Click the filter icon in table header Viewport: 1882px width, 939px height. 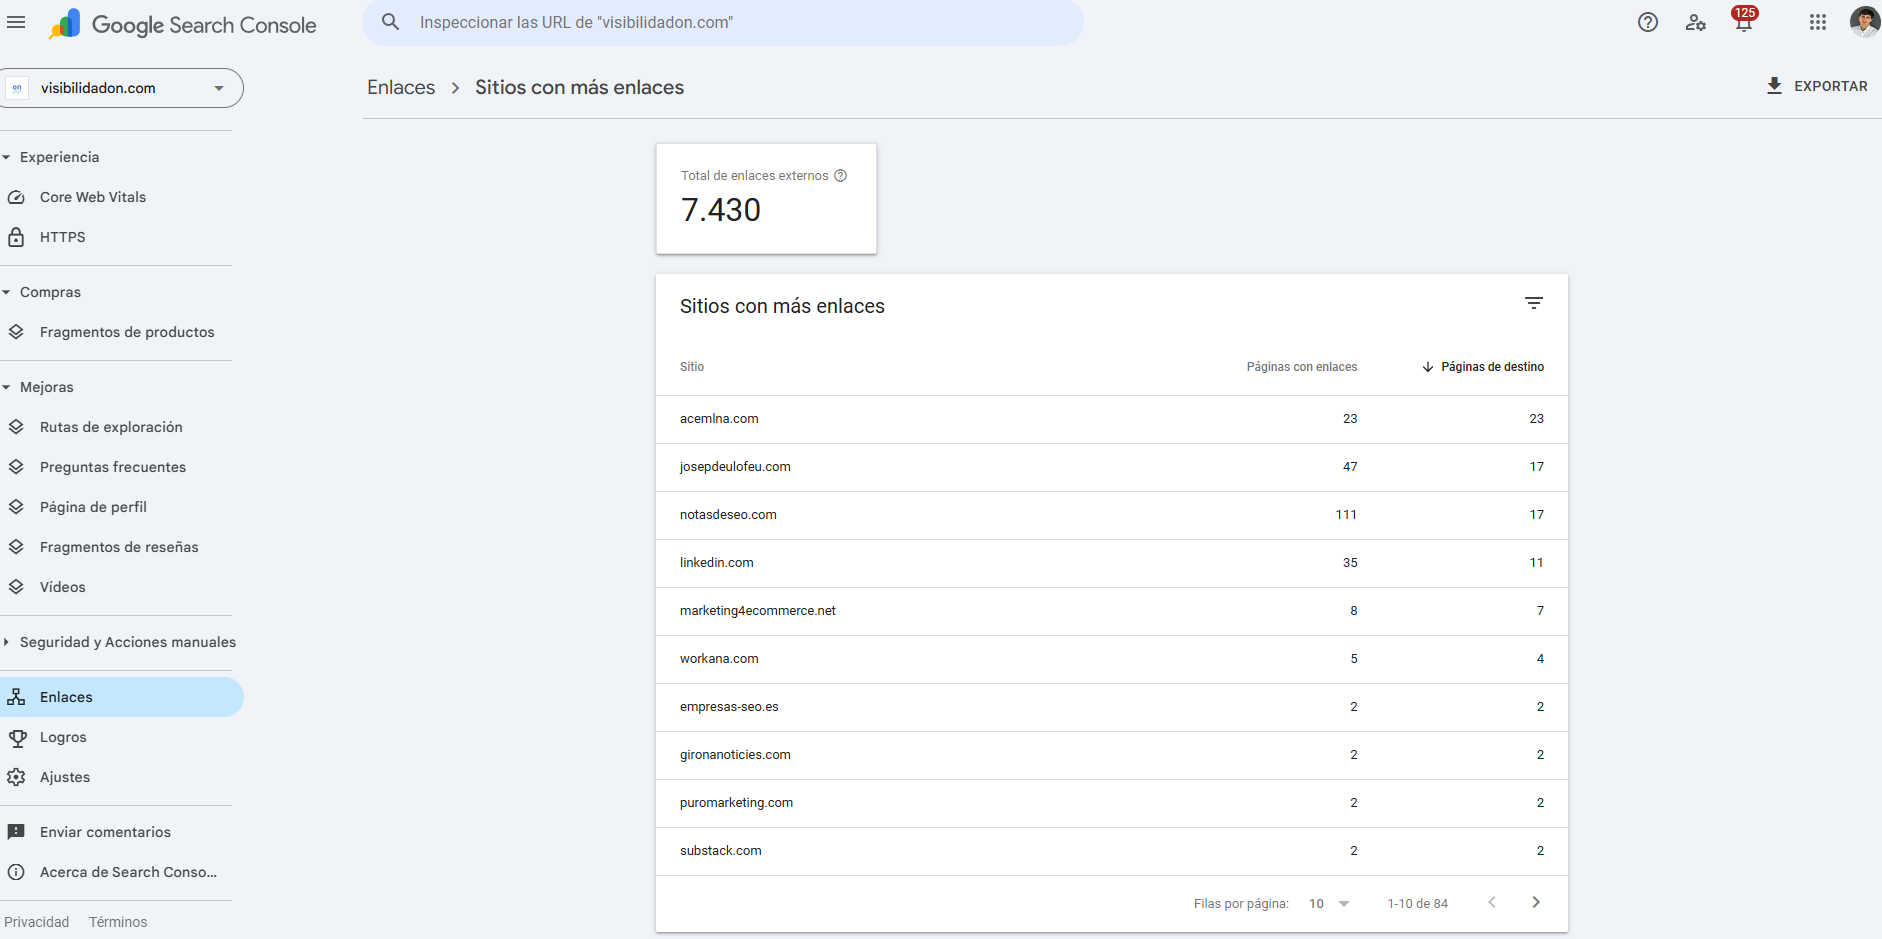pyautogui.click(x=1533, y=303)
